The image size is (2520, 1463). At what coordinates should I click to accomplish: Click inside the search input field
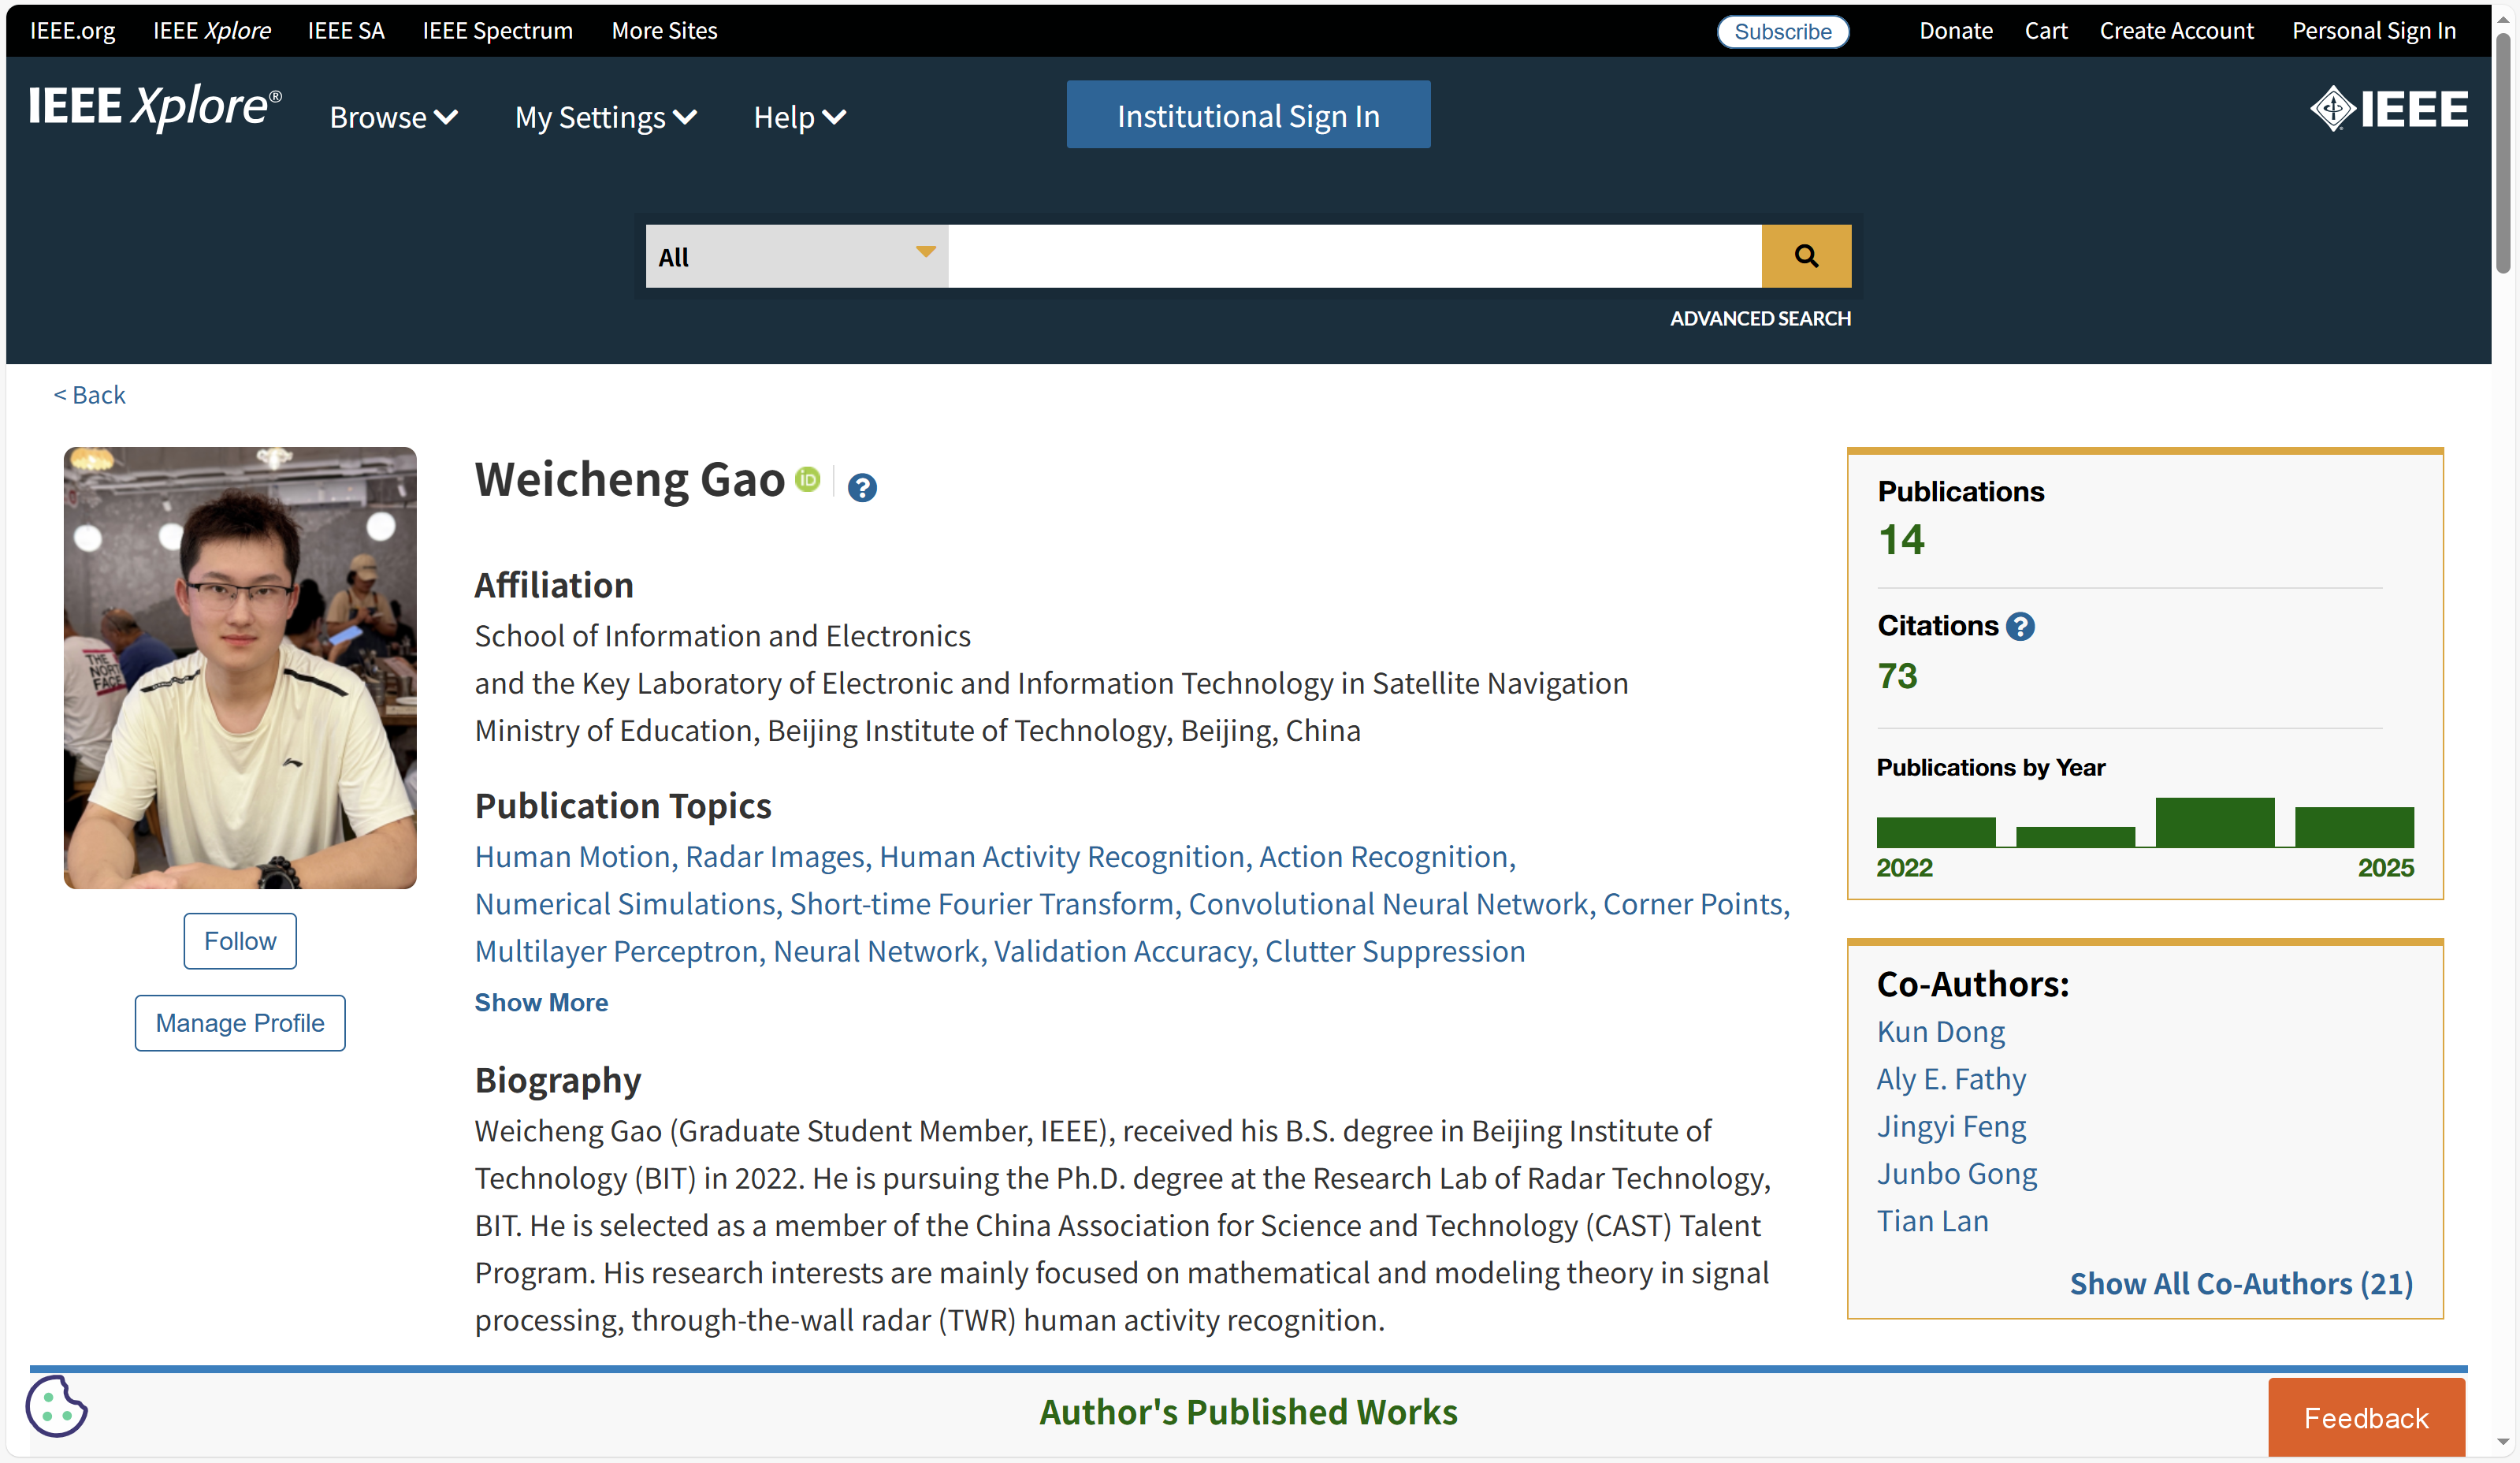1350,256
